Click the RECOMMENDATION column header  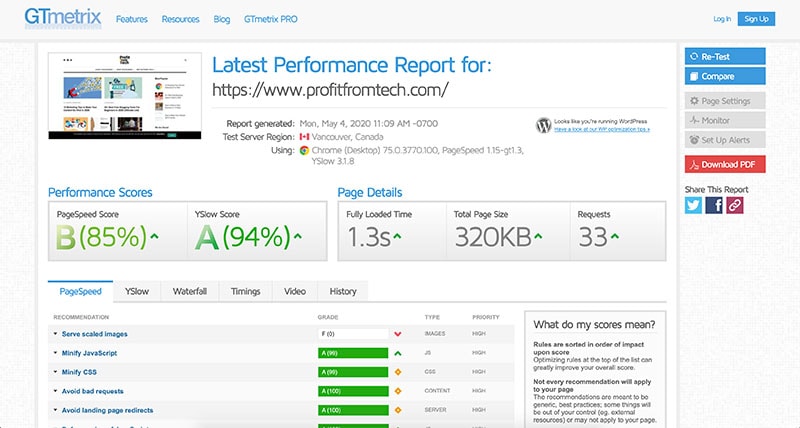point(81,317)
